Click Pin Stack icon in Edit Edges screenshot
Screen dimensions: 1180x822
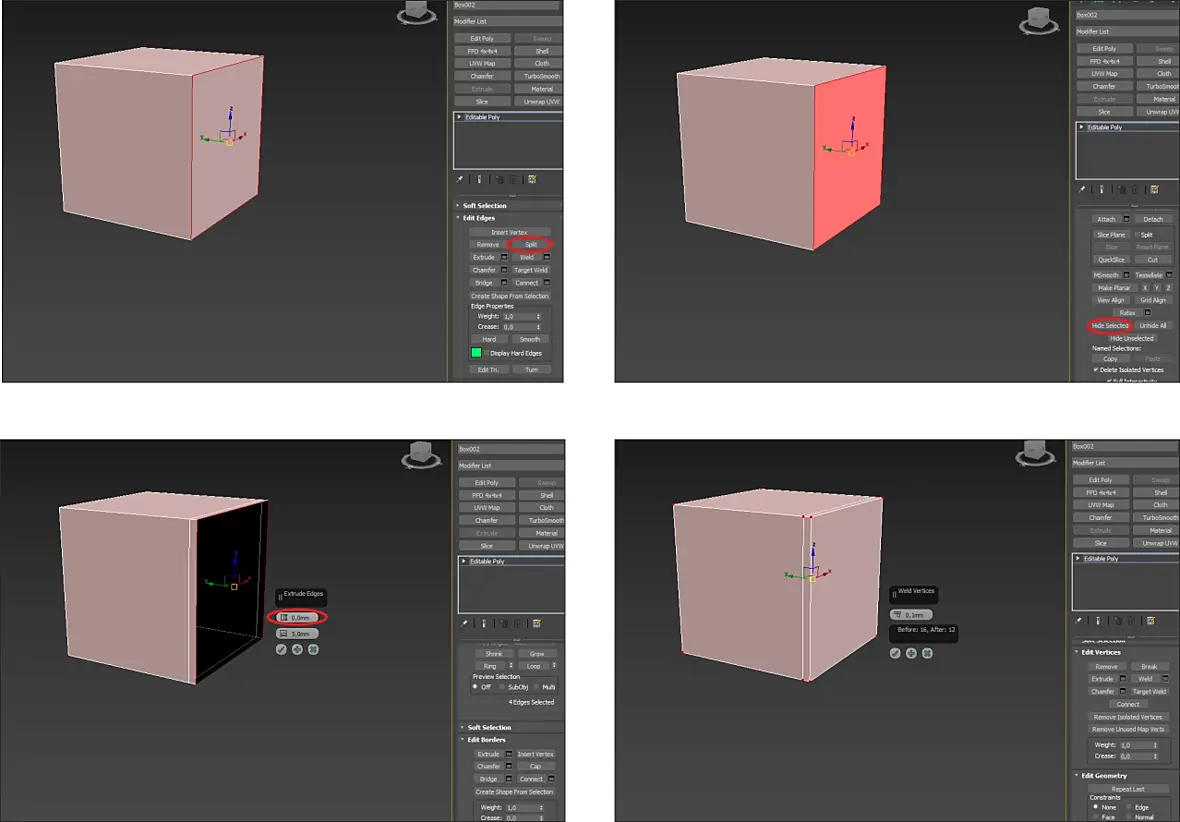point(460,179)
